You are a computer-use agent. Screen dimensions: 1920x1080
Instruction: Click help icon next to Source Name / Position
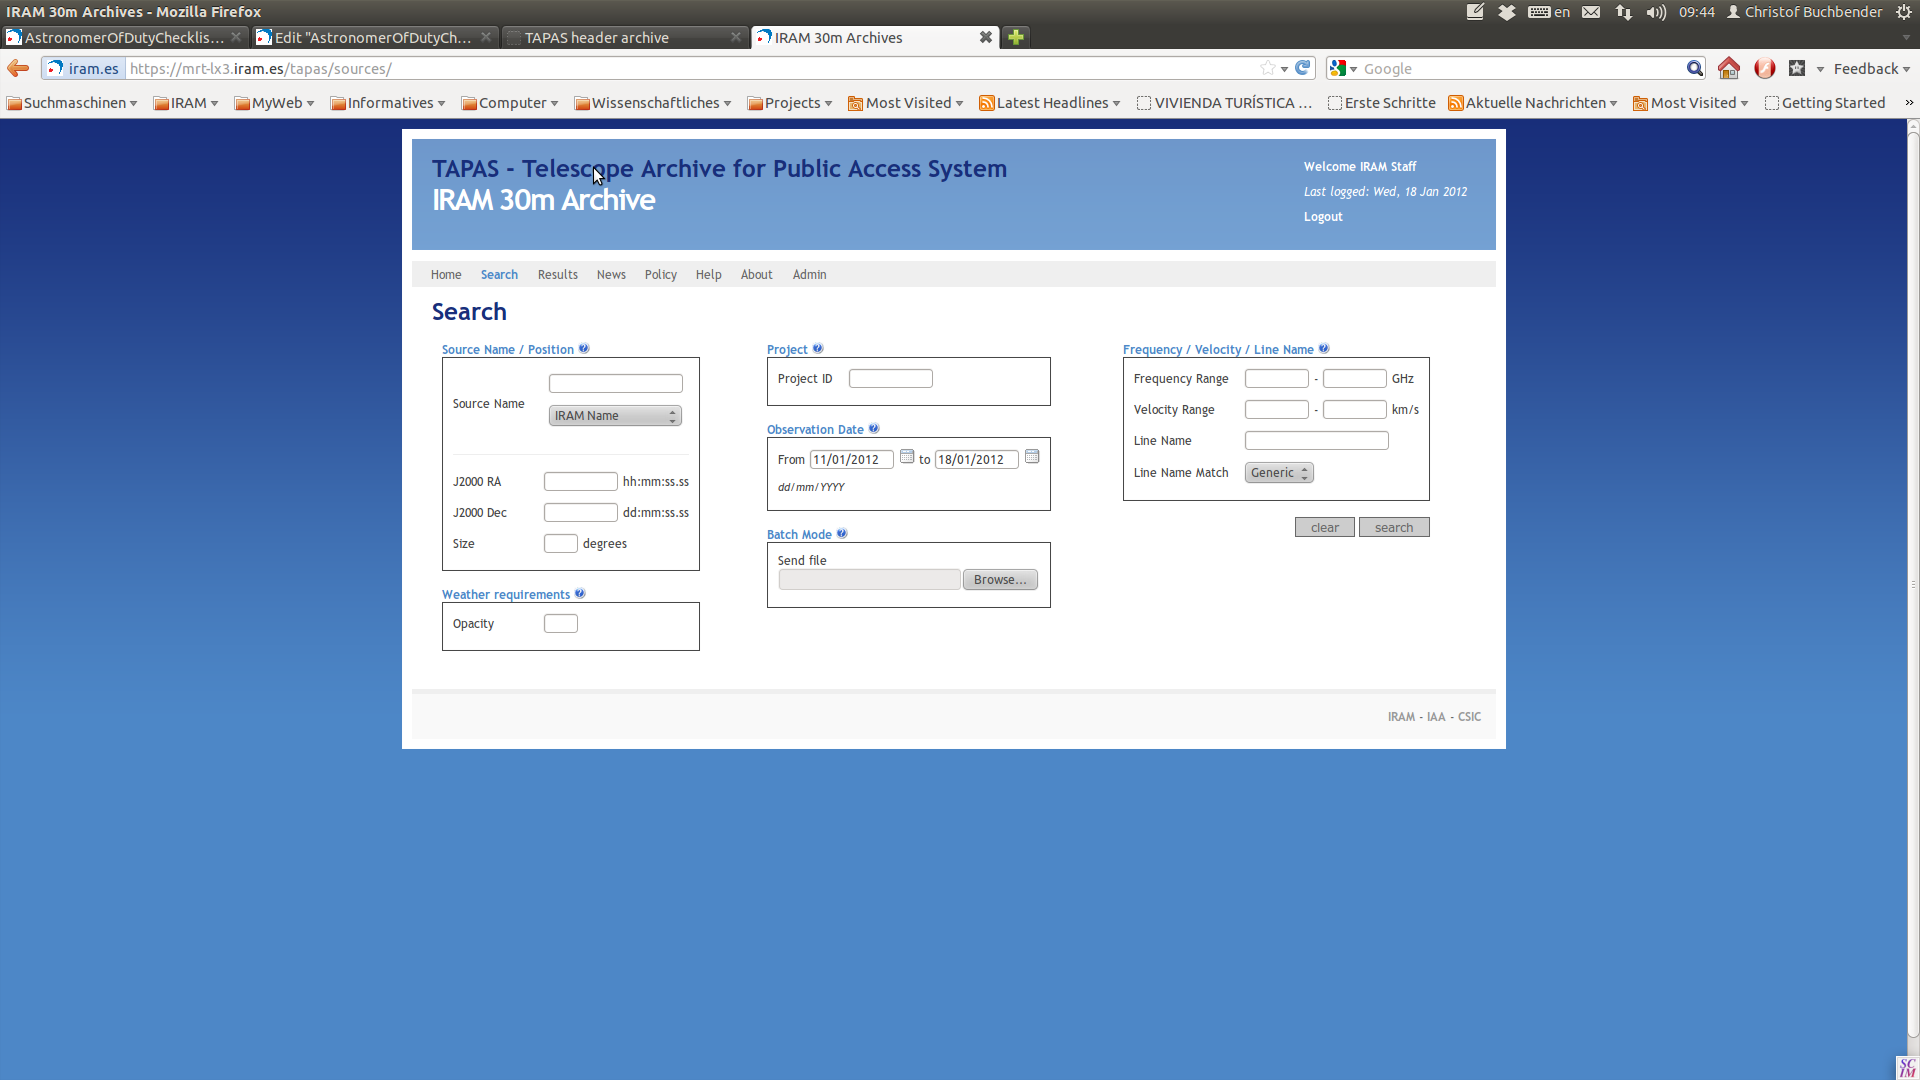(x=584, y=349)
